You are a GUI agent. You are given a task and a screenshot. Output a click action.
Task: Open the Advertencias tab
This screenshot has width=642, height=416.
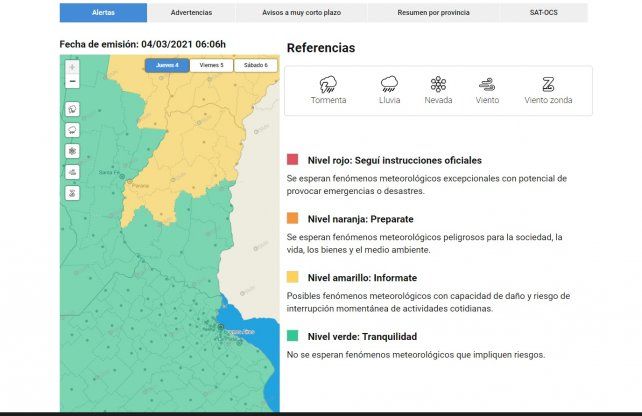pos(191,13)
